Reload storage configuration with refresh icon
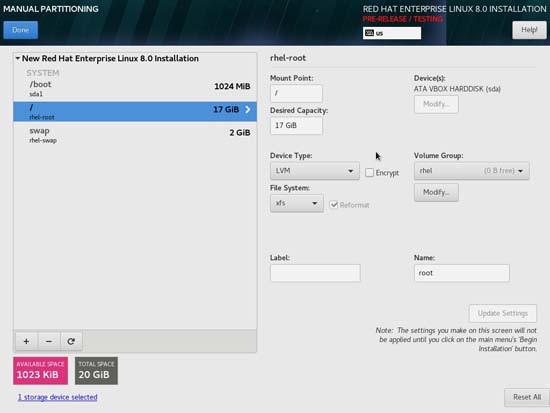Image resolution: width=550 pixels, height=413 pixels. 71,341
